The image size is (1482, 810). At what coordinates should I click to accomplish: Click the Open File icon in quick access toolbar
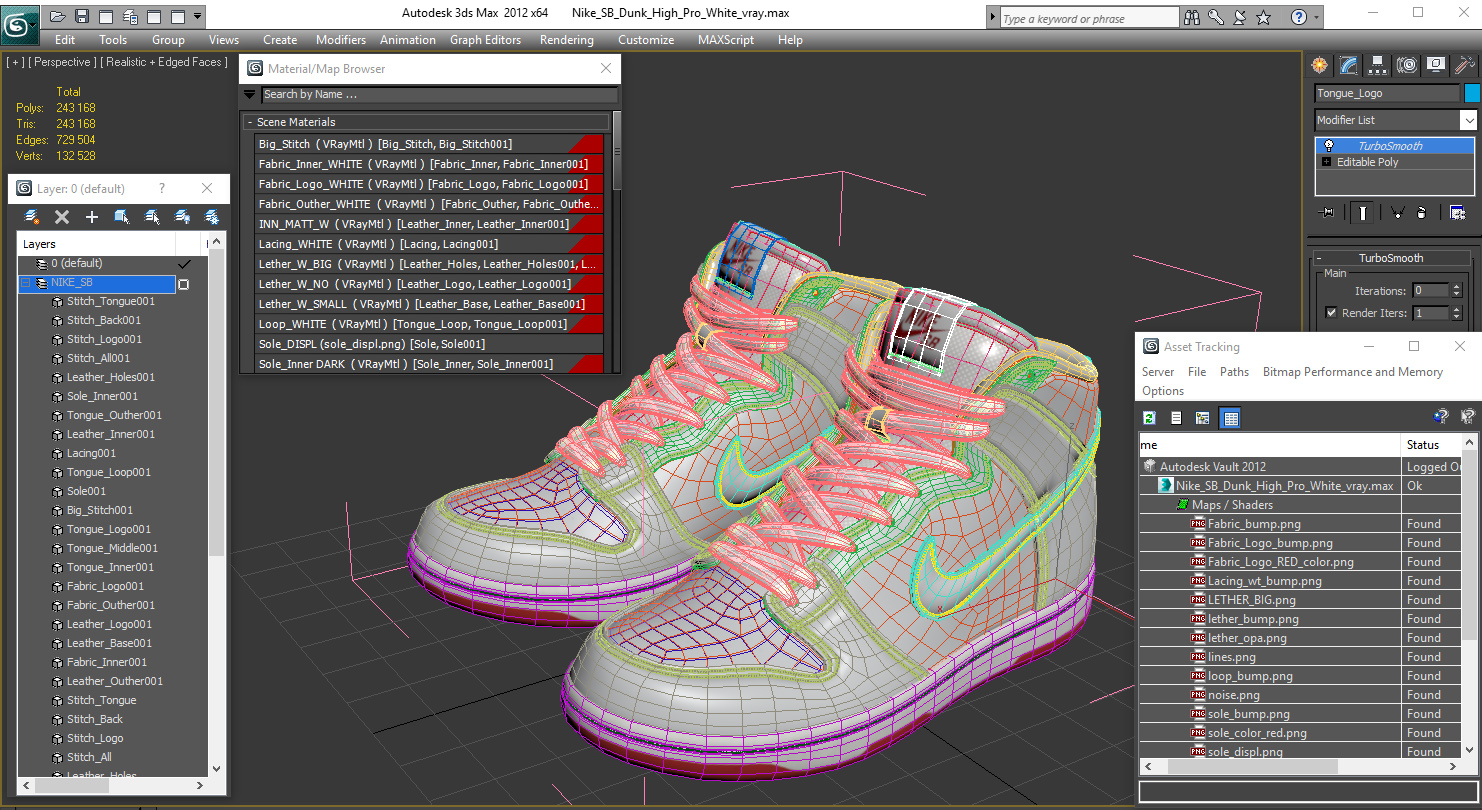pos(58,16)
